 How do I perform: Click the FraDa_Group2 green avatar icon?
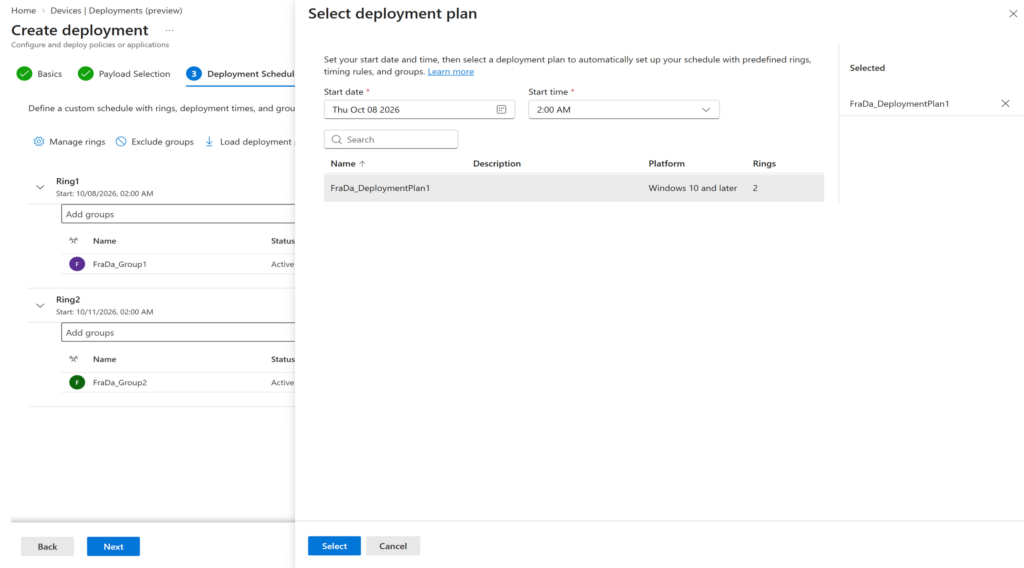tap(77, 383)
